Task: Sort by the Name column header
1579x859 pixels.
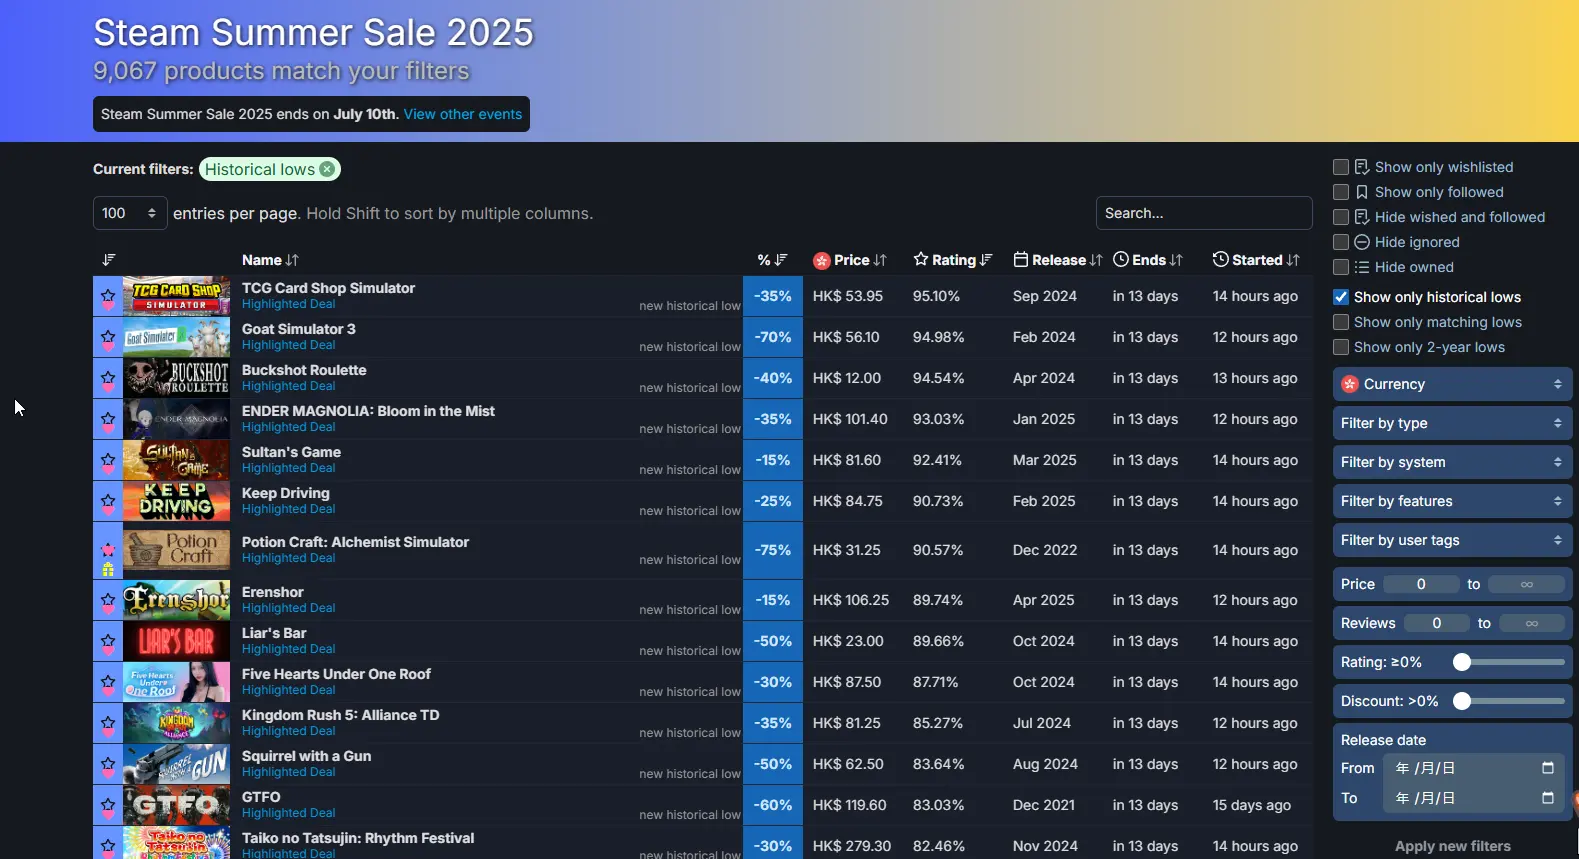Action: [x=270, y=260]
